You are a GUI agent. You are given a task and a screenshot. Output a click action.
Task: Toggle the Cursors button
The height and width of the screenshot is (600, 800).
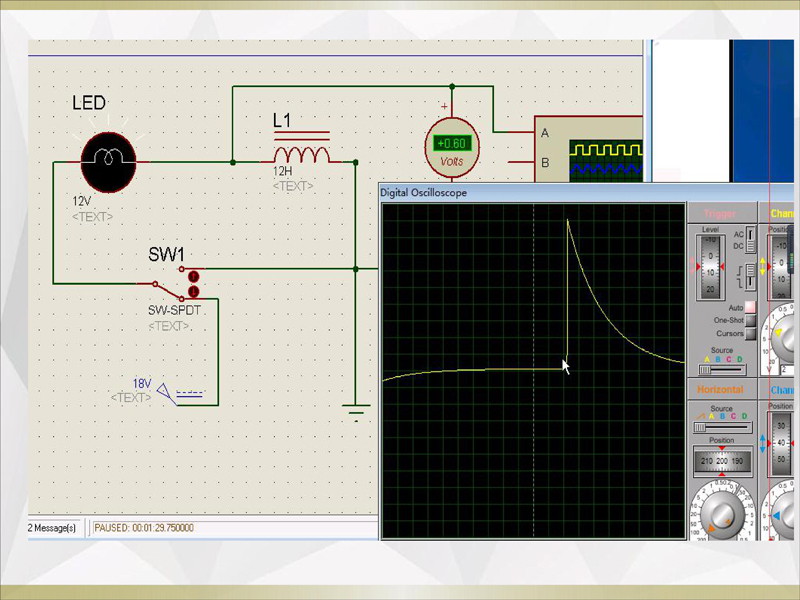pos(750,333)
